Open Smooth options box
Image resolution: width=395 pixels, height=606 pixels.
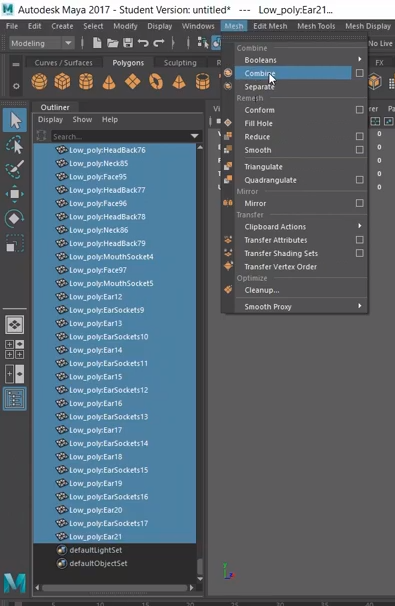tap(359, 150)
